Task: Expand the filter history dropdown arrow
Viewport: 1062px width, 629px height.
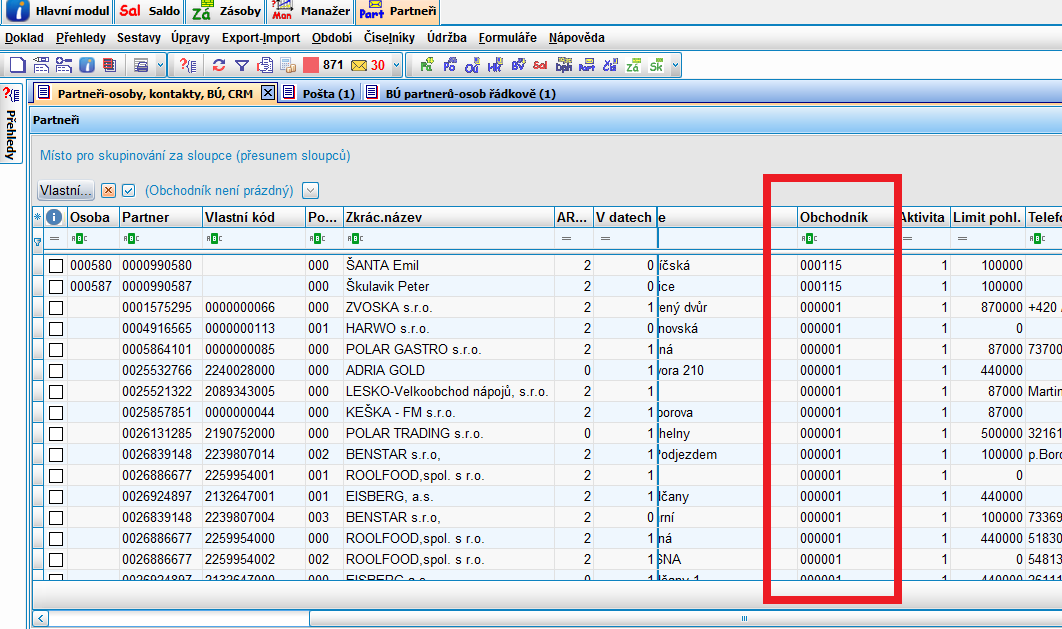Action: coord(310,190)
